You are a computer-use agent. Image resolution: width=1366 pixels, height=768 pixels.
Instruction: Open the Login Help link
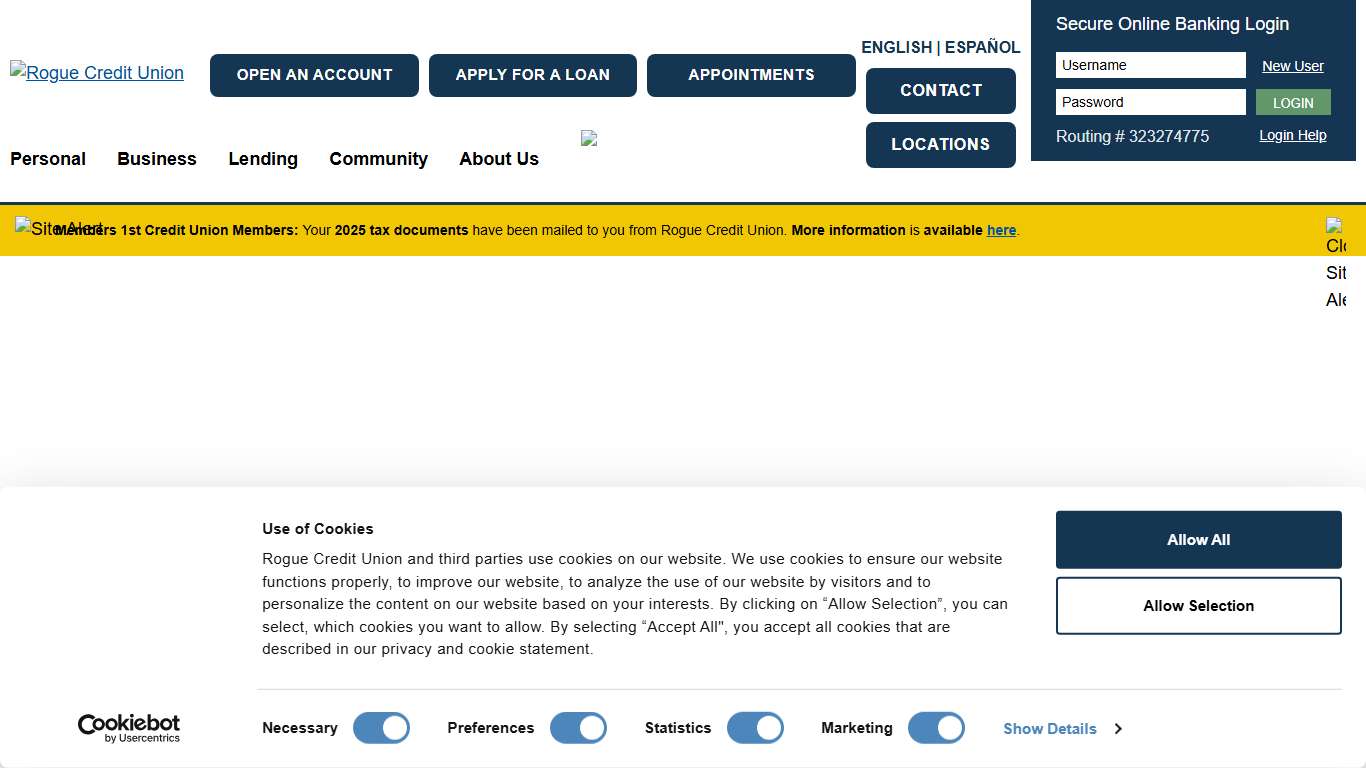(x=1292, y=135)
